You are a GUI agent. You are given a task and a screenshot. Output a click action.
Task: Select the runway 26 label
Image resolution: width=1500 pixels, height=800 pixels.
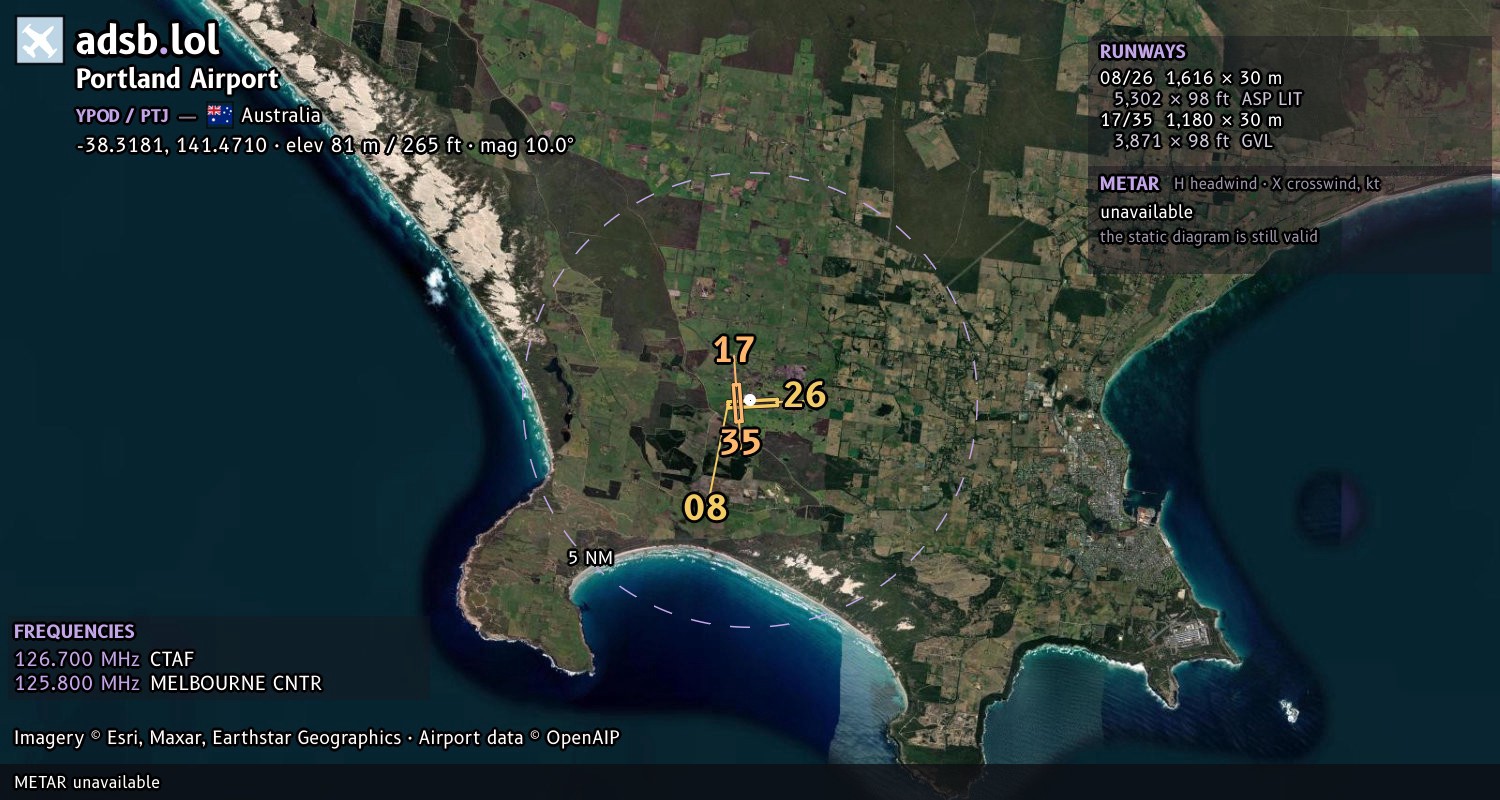804,396
